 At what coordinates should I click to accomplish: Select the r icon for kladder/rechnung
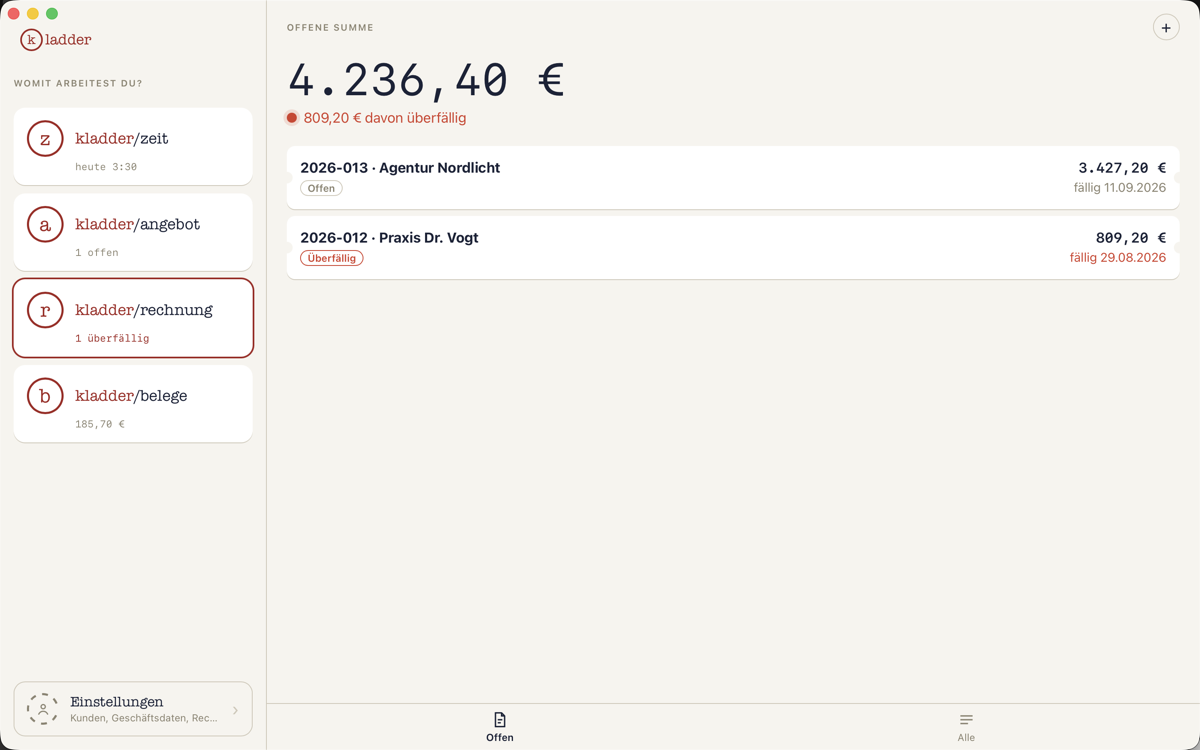pos(45,310)
